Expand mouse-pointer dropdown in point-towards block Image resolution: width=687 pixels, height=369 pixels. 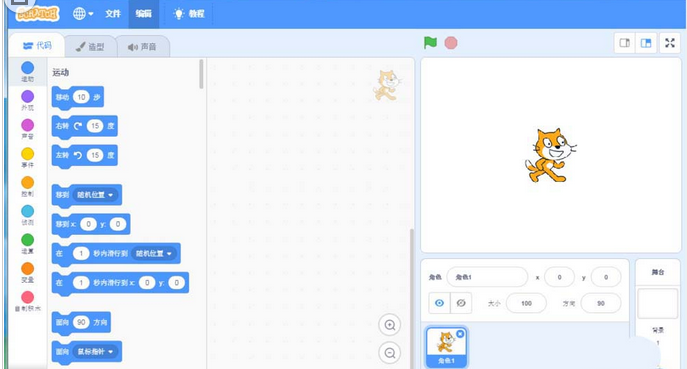pos(95,351)
